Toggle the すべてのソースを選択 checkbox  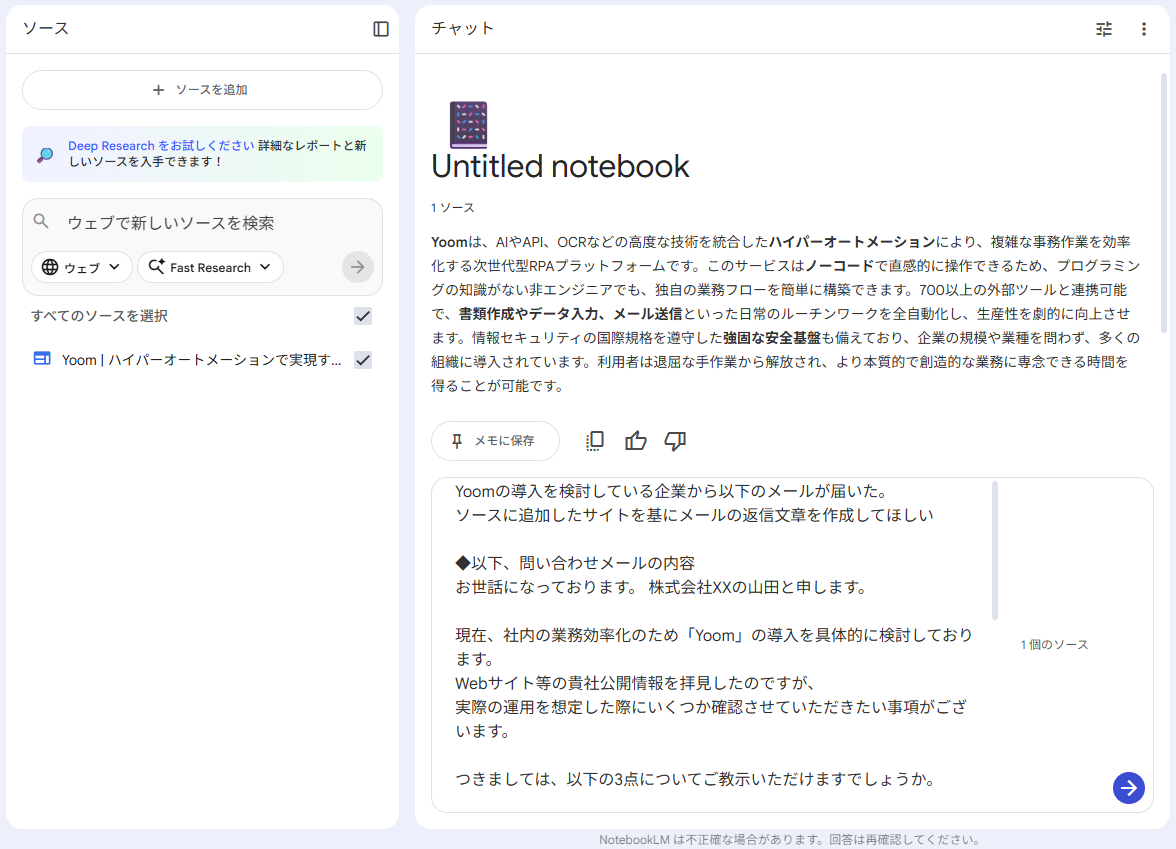[x=363, y=316]
